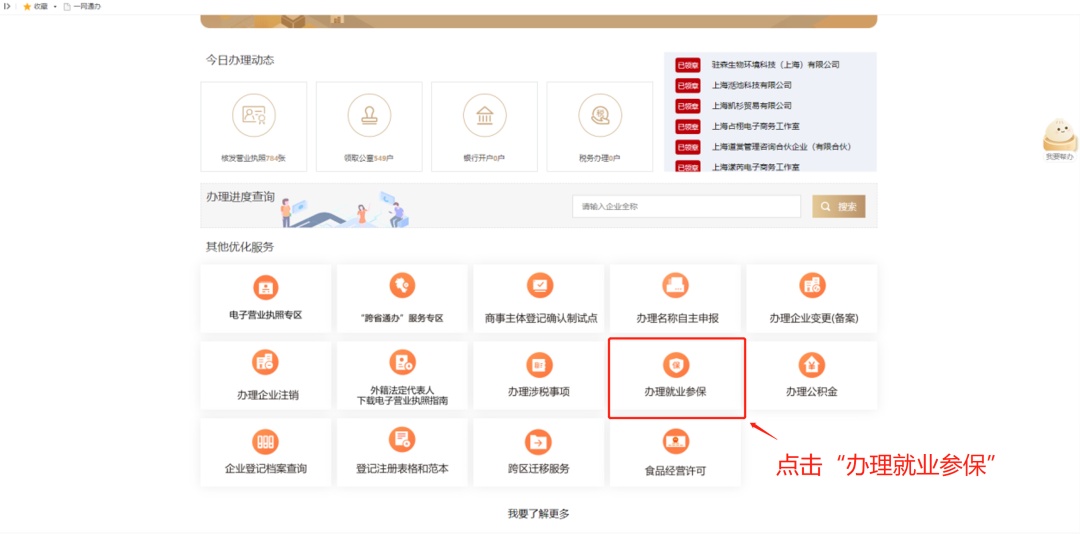The image size is (1080, 534).
Task: Click the 办理就业参保 shield icon
Action: click(x=676, y=365)
